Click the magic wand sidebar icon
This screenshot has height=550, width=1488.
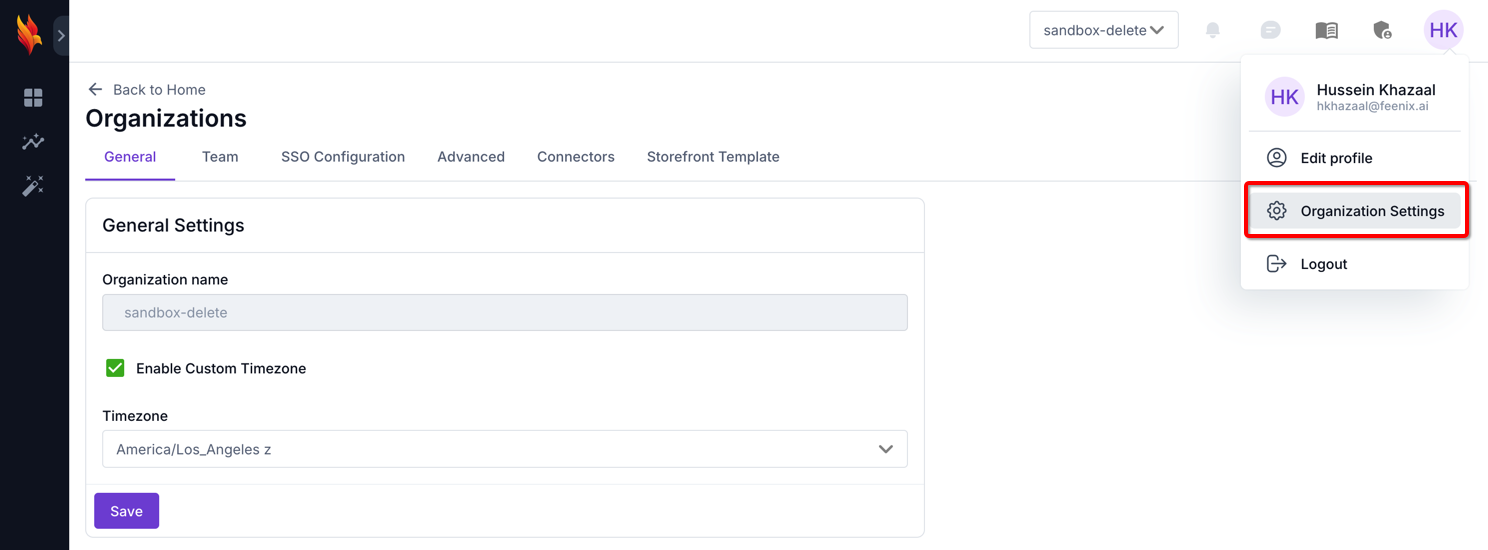pyautogui.click(x=33, y=186)
